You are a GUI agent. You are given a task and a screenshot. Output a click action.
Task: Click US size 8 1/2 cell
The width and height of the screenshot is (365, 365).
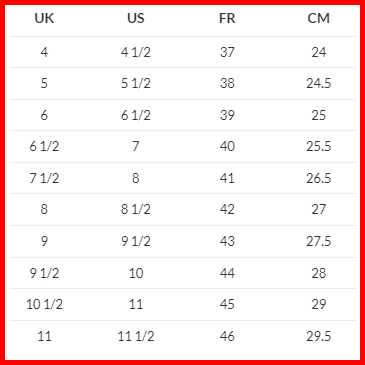click(x=136, y=209)
